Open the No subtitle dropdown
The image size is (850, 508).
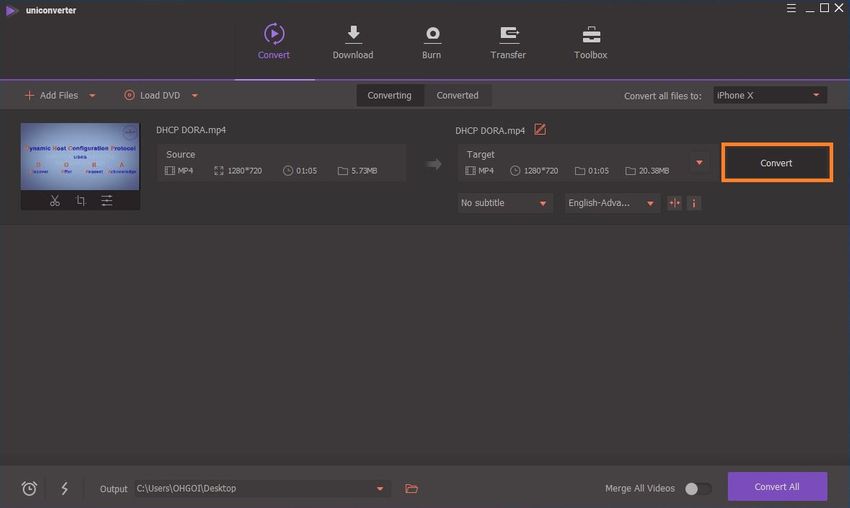[505, 203]
